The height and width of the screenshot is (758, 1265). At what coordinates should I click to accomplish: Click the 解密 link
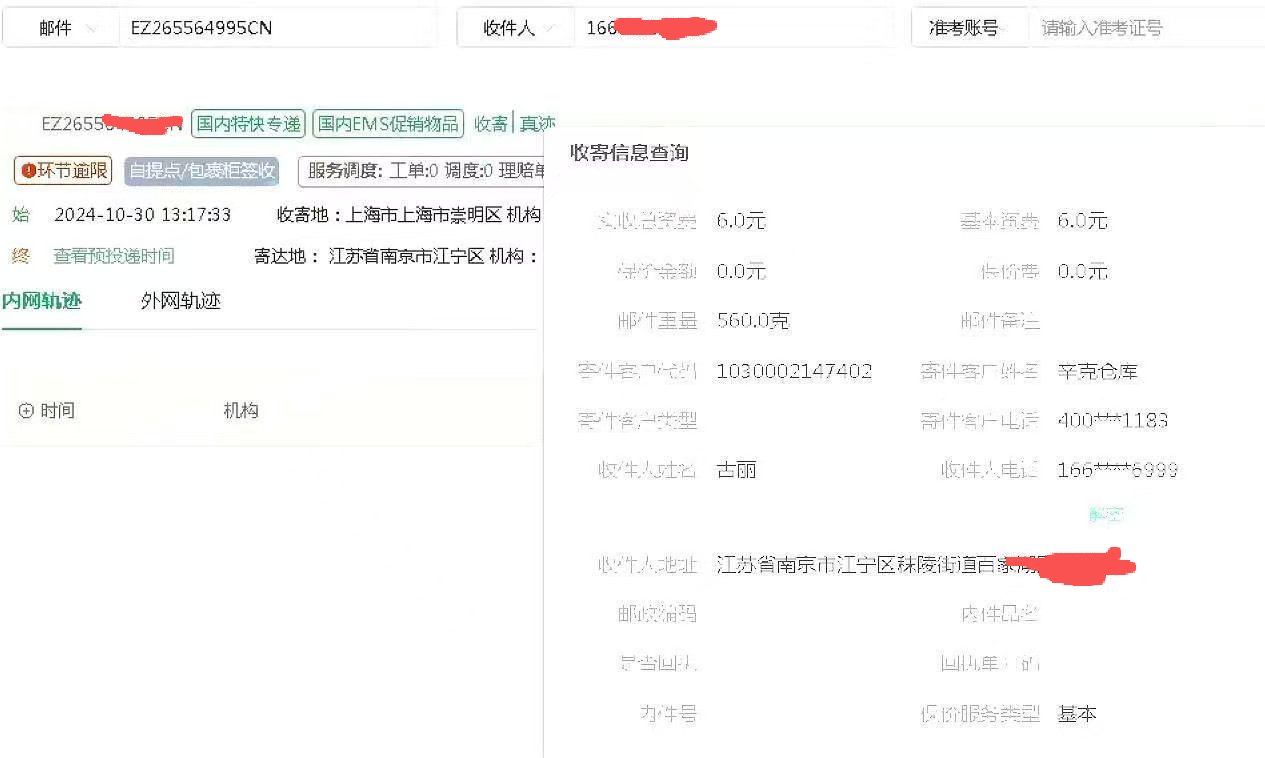1105,515
